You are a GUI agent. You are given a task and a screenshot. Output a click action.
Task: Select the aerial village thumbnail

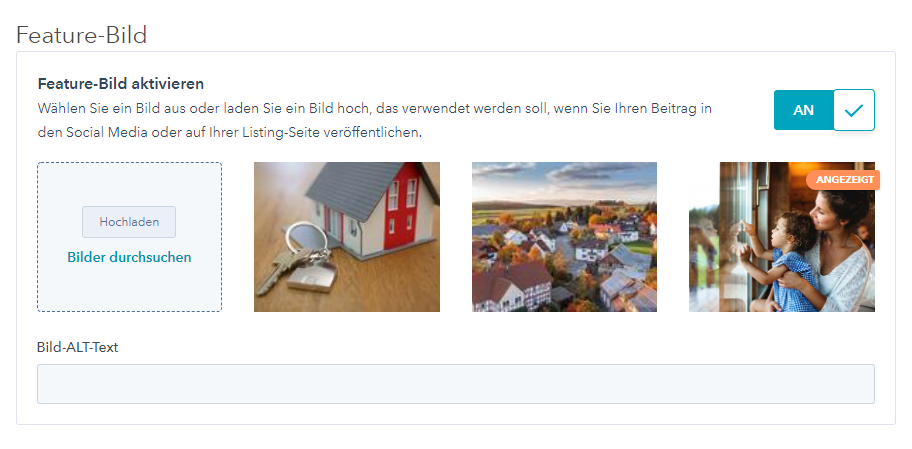tap(564, 237)
